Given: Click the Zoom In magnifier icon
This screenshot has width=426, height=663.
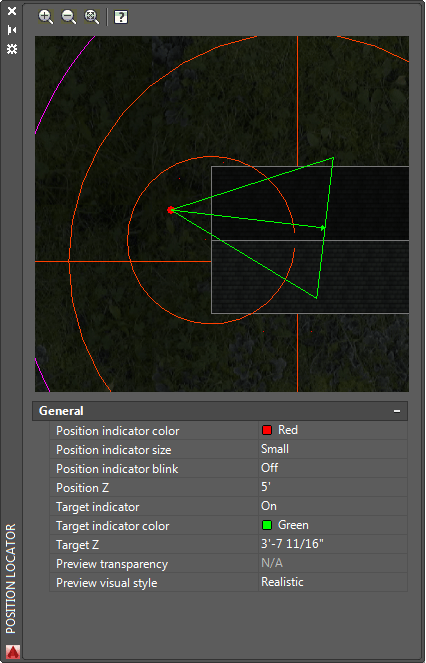Looking at the screenshot, I should [46, 17].
